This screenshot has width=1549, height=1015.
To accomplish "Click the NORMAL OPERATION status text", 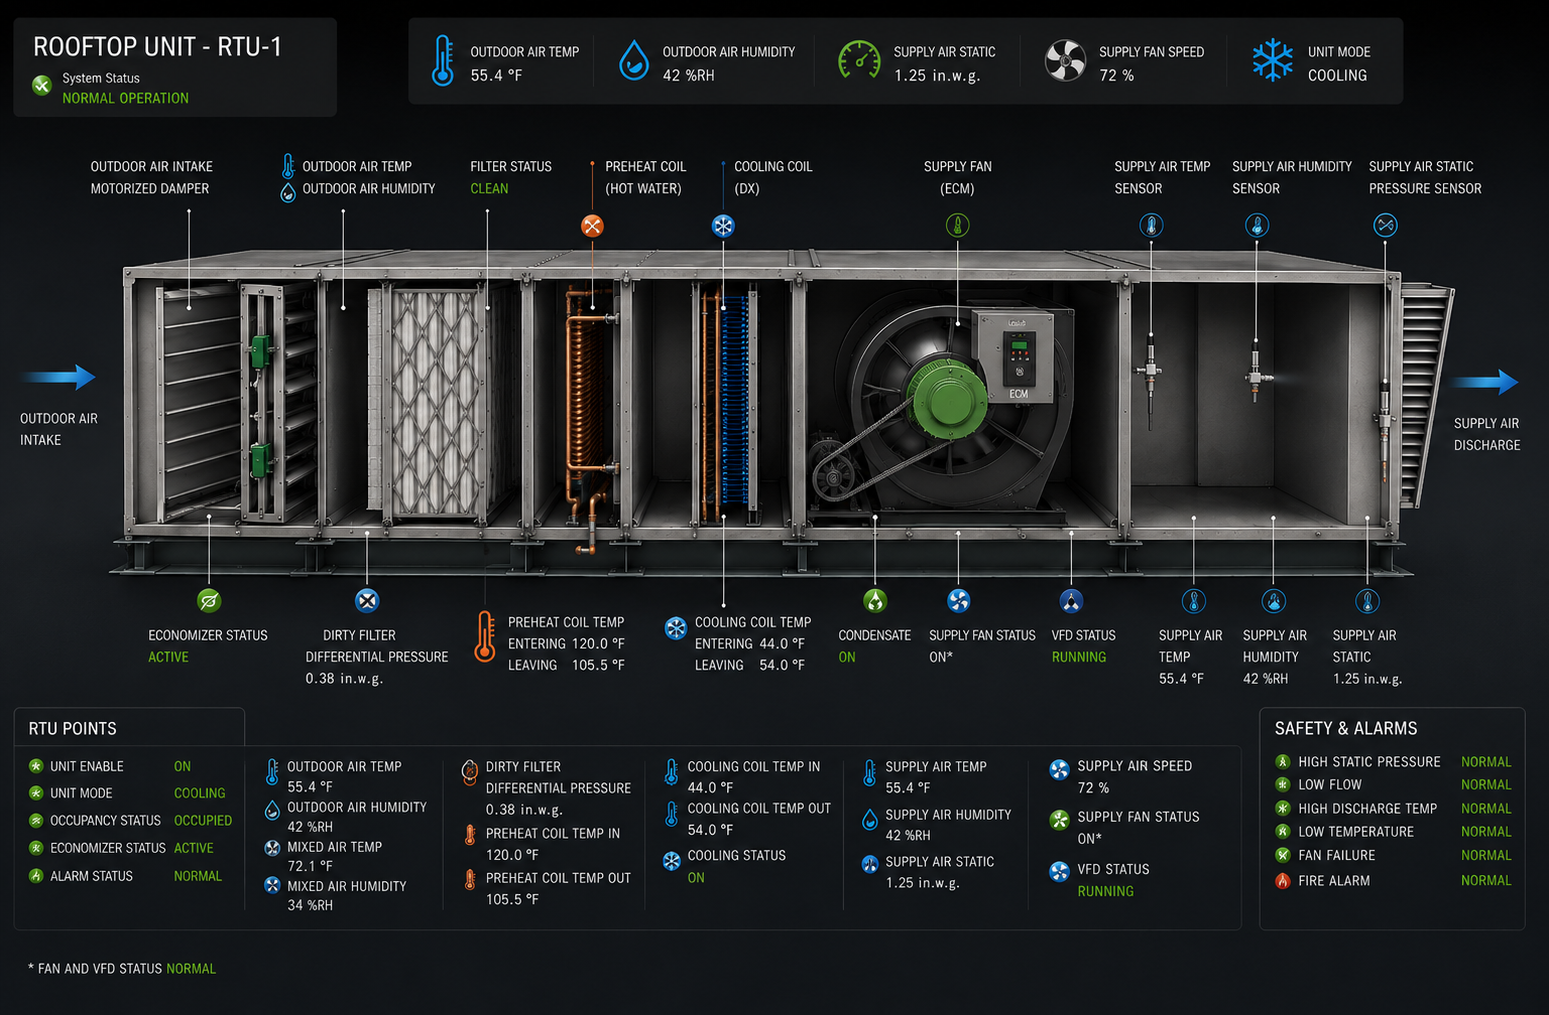I will point(125,98).
